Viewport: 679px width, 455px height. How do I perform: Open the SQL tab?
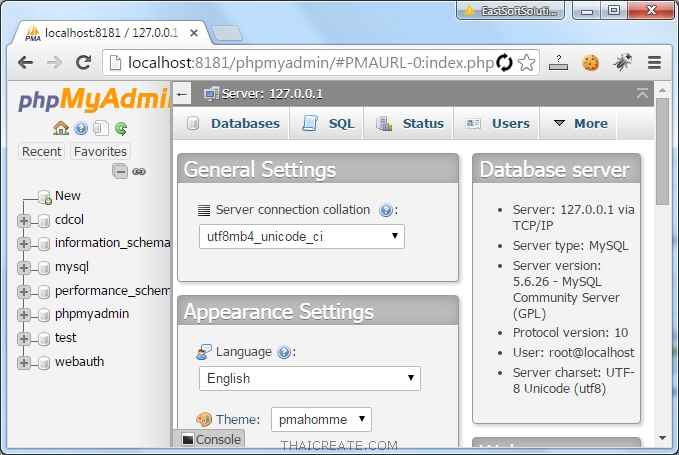point(327,124)
